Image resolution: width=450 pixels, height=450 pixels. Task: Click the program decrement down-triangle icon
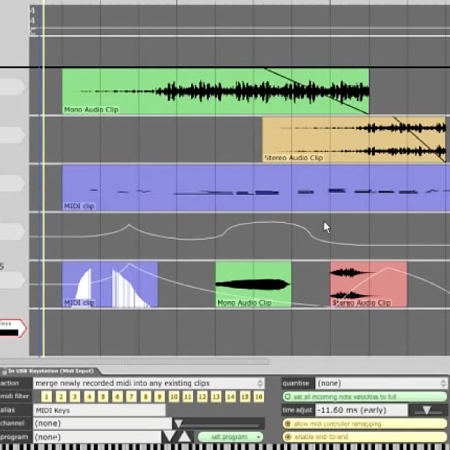pyautogui.click(x=169, y=437)
